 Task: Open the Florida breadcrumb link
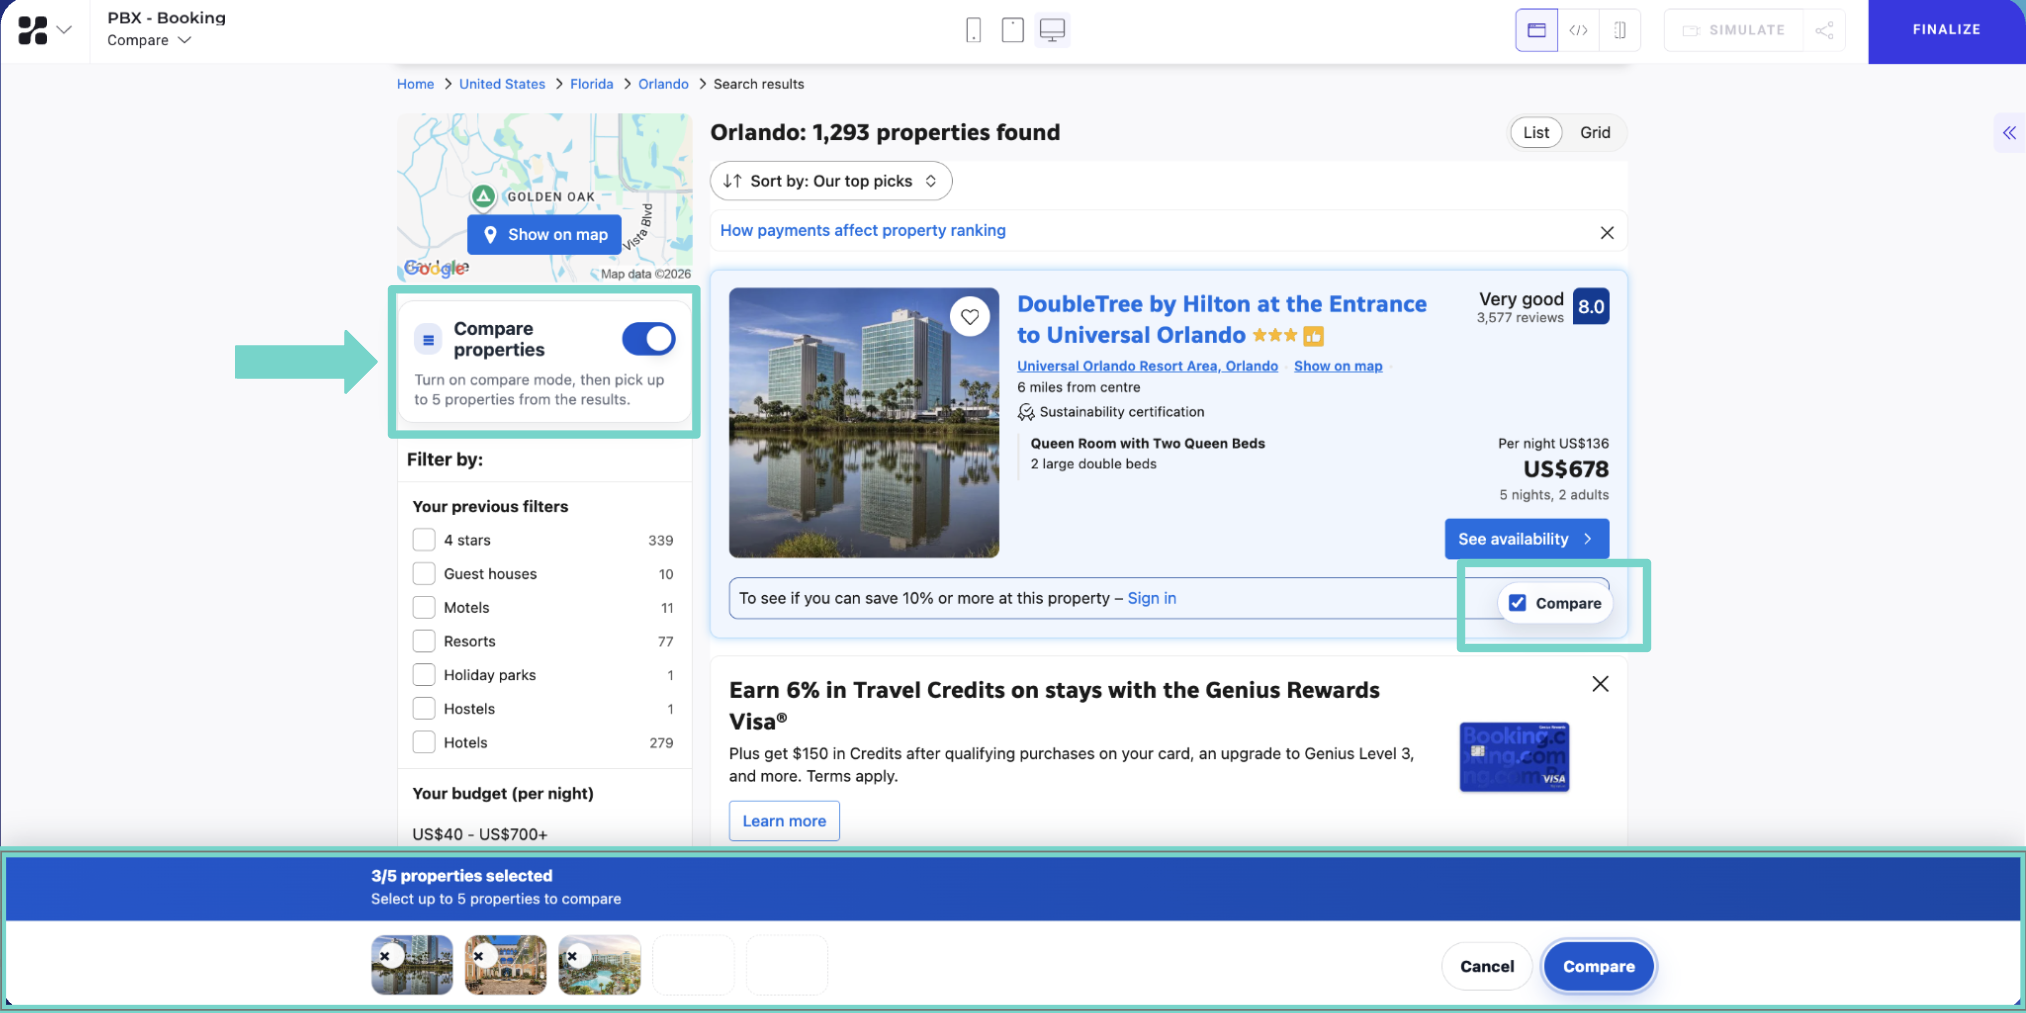tap(591, 84)
